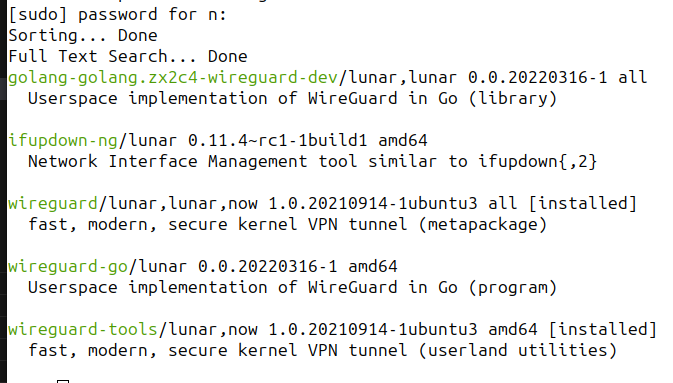Click the wireguard-go package name
673x383 pixels.
pos(68,267)
